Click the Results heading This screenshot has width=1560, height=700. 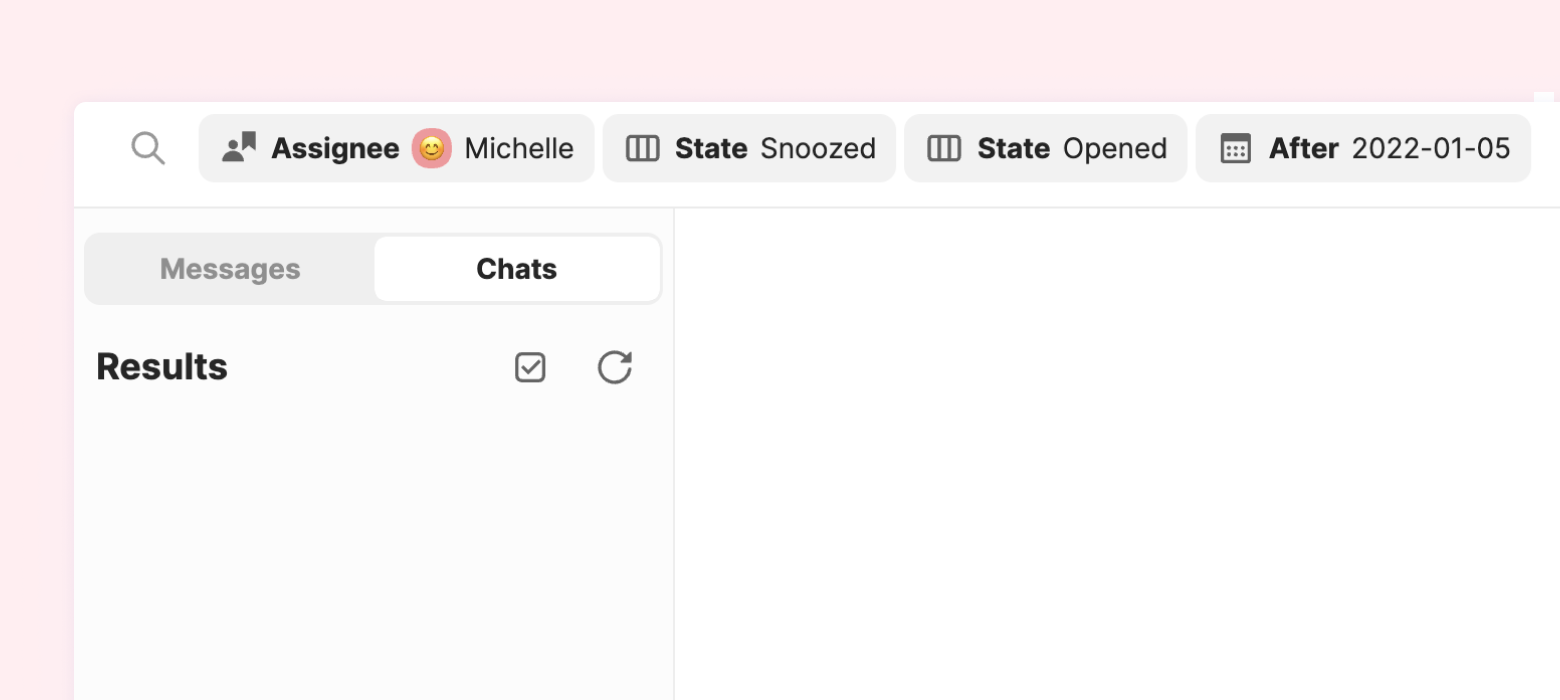tap(162, 367)
